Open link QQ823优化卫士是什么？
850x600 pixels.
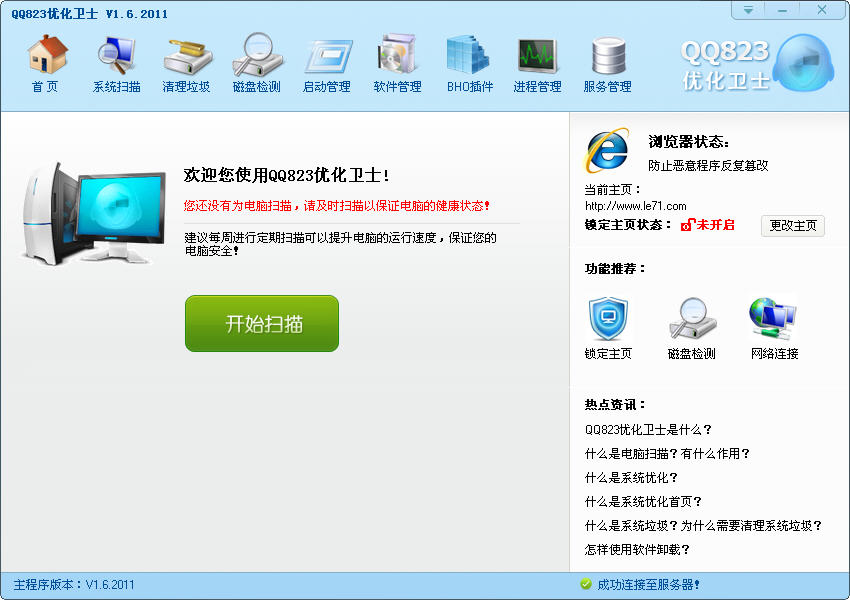click(x=648, y=429)
